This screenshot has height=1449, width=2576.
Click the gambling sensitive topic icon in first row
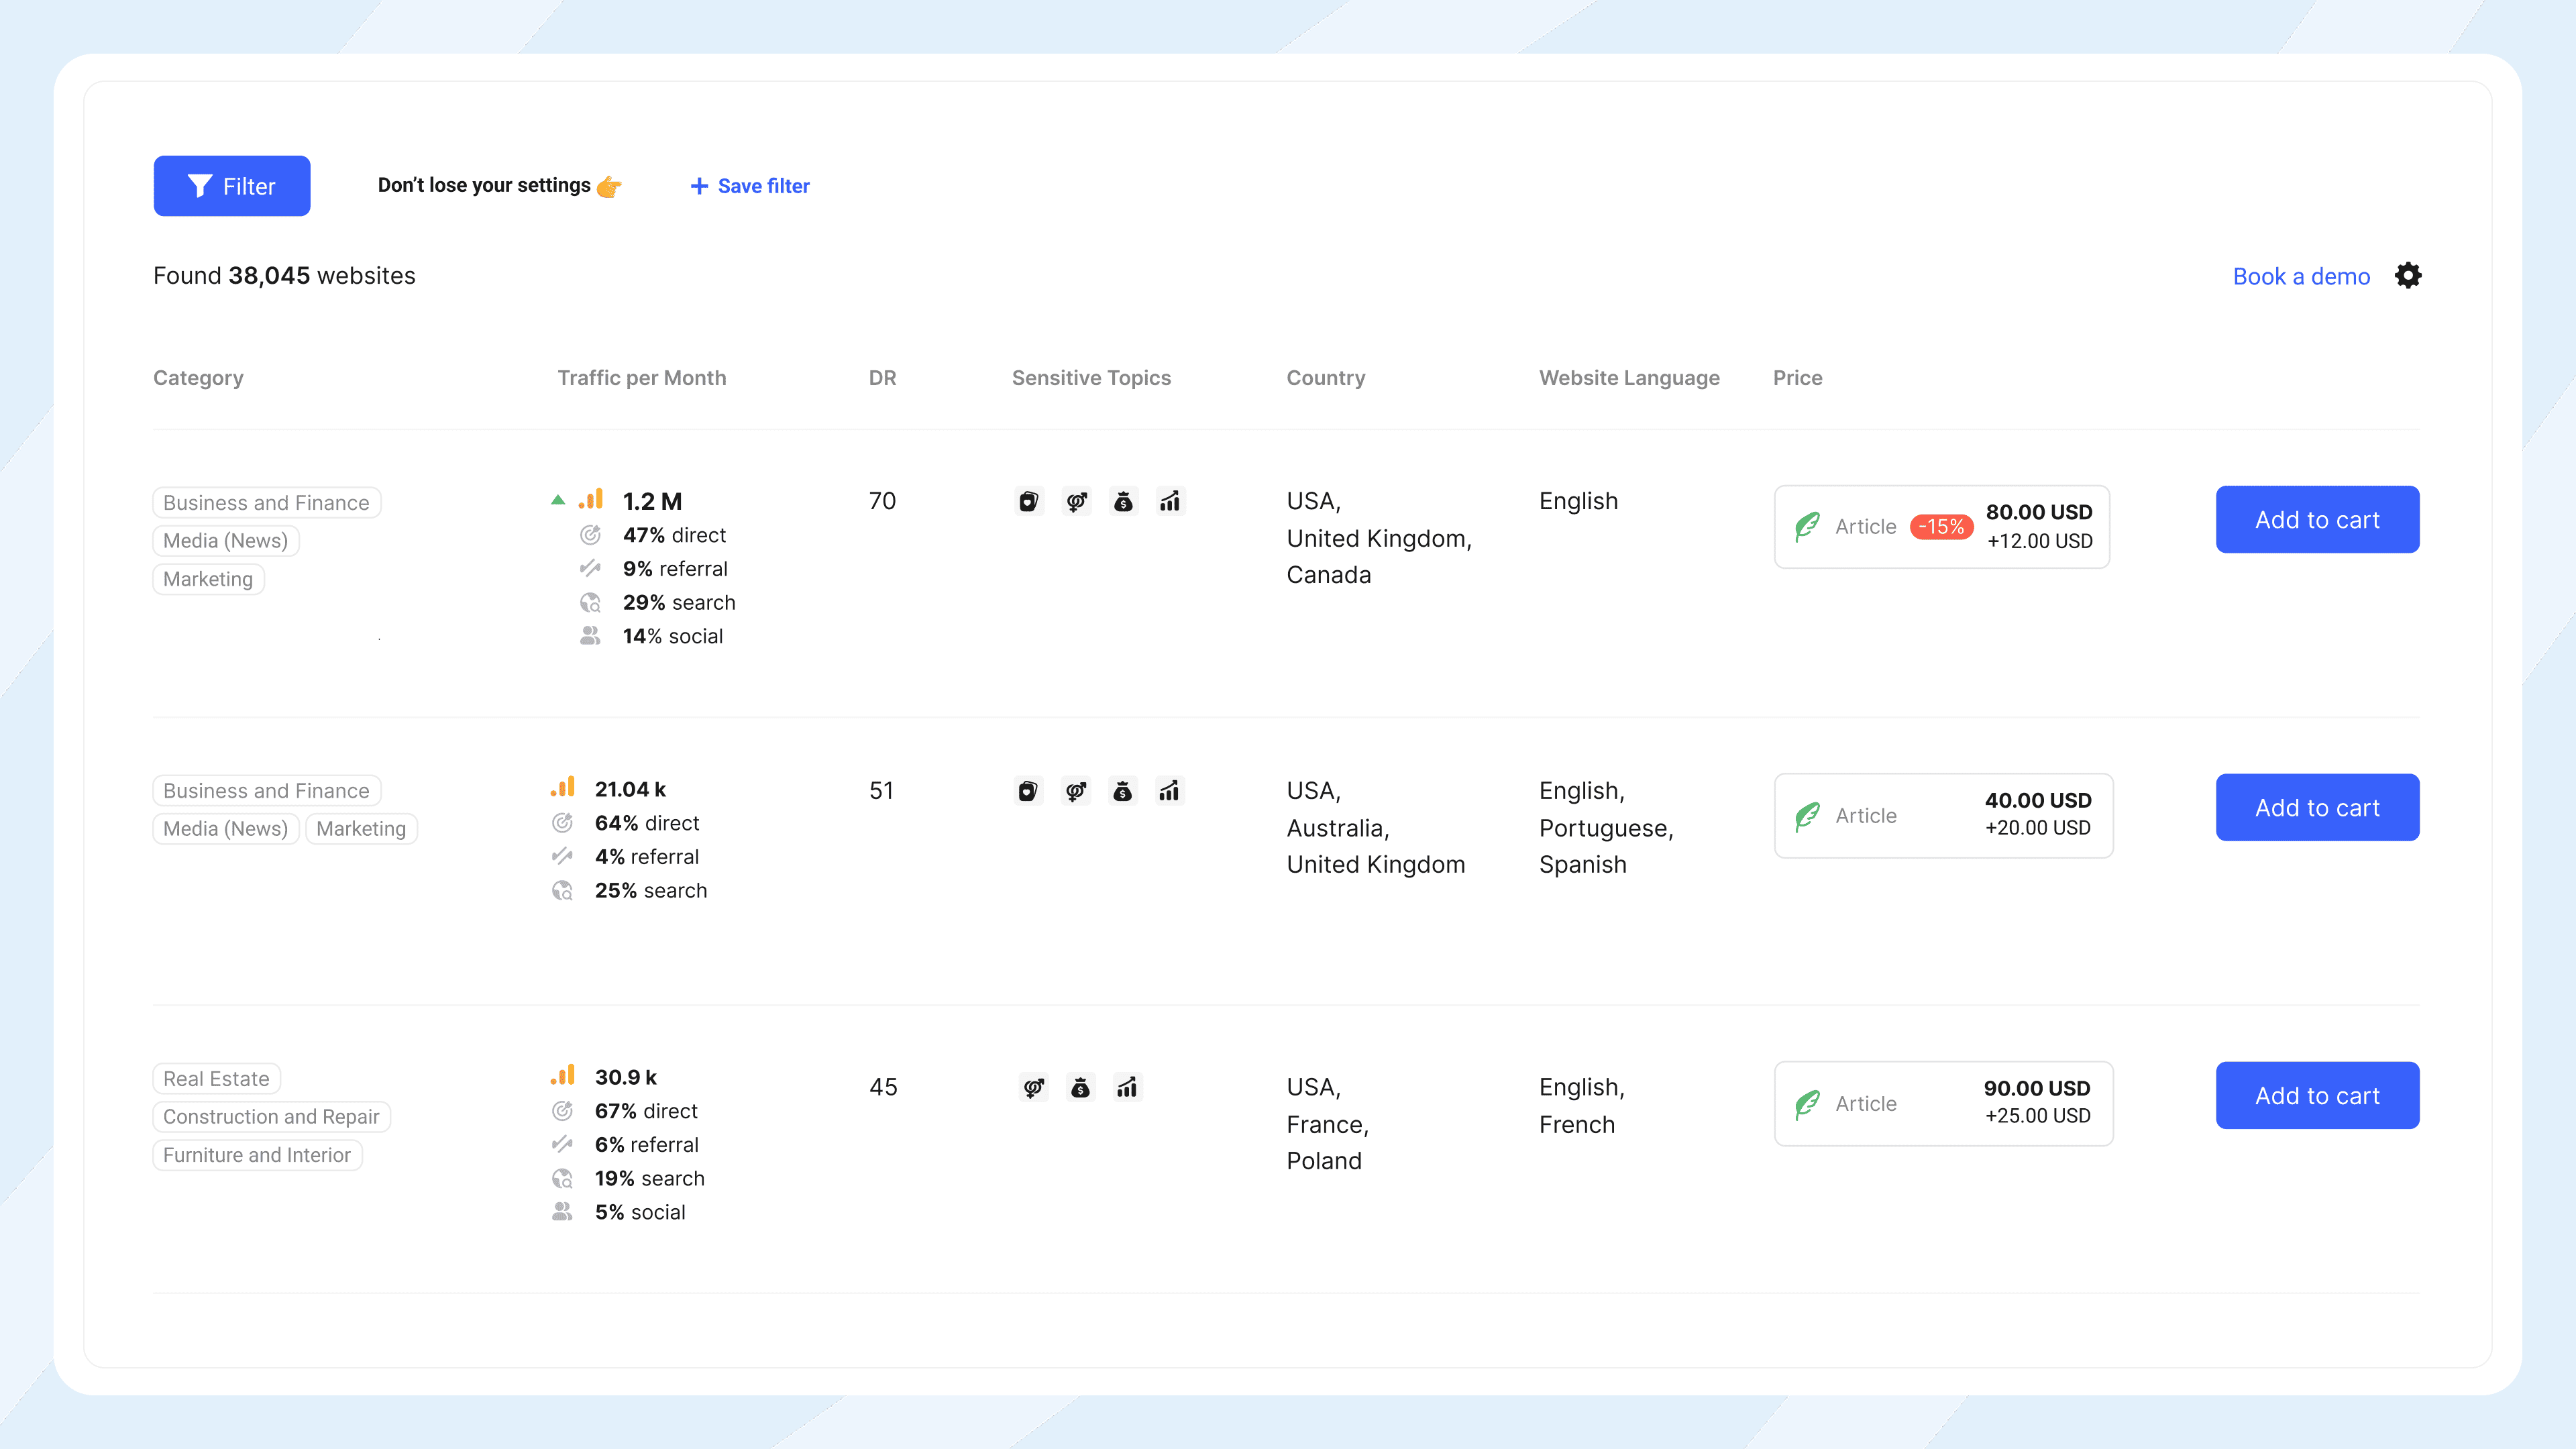1028,501
